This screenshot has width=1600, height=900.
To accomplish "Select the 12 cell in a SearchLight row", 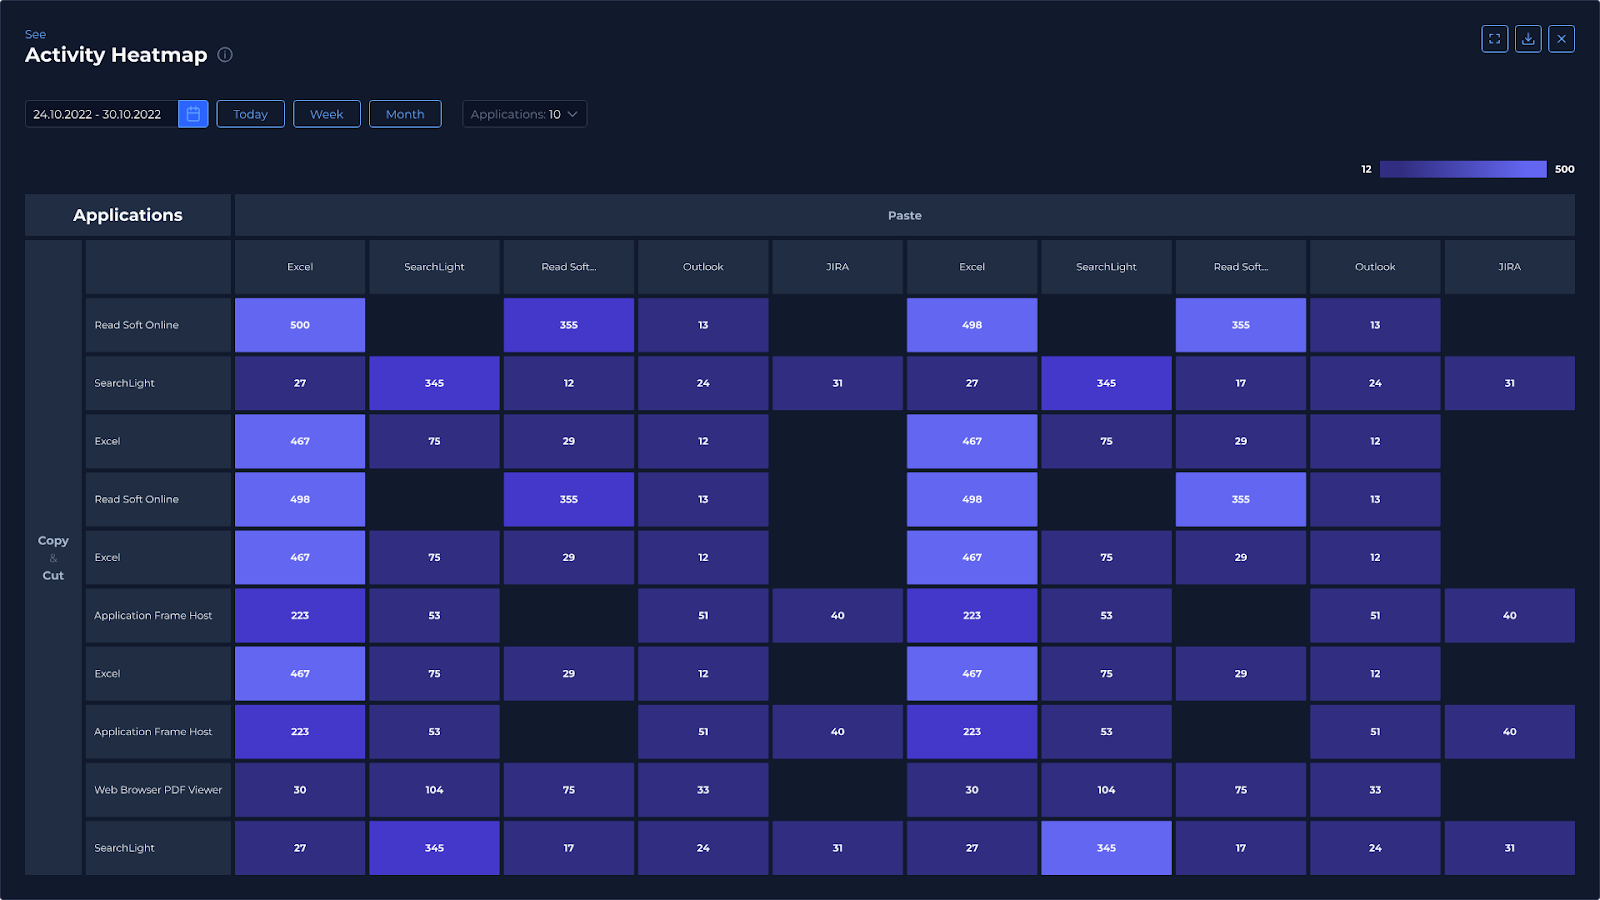I will tap(569, 383).
